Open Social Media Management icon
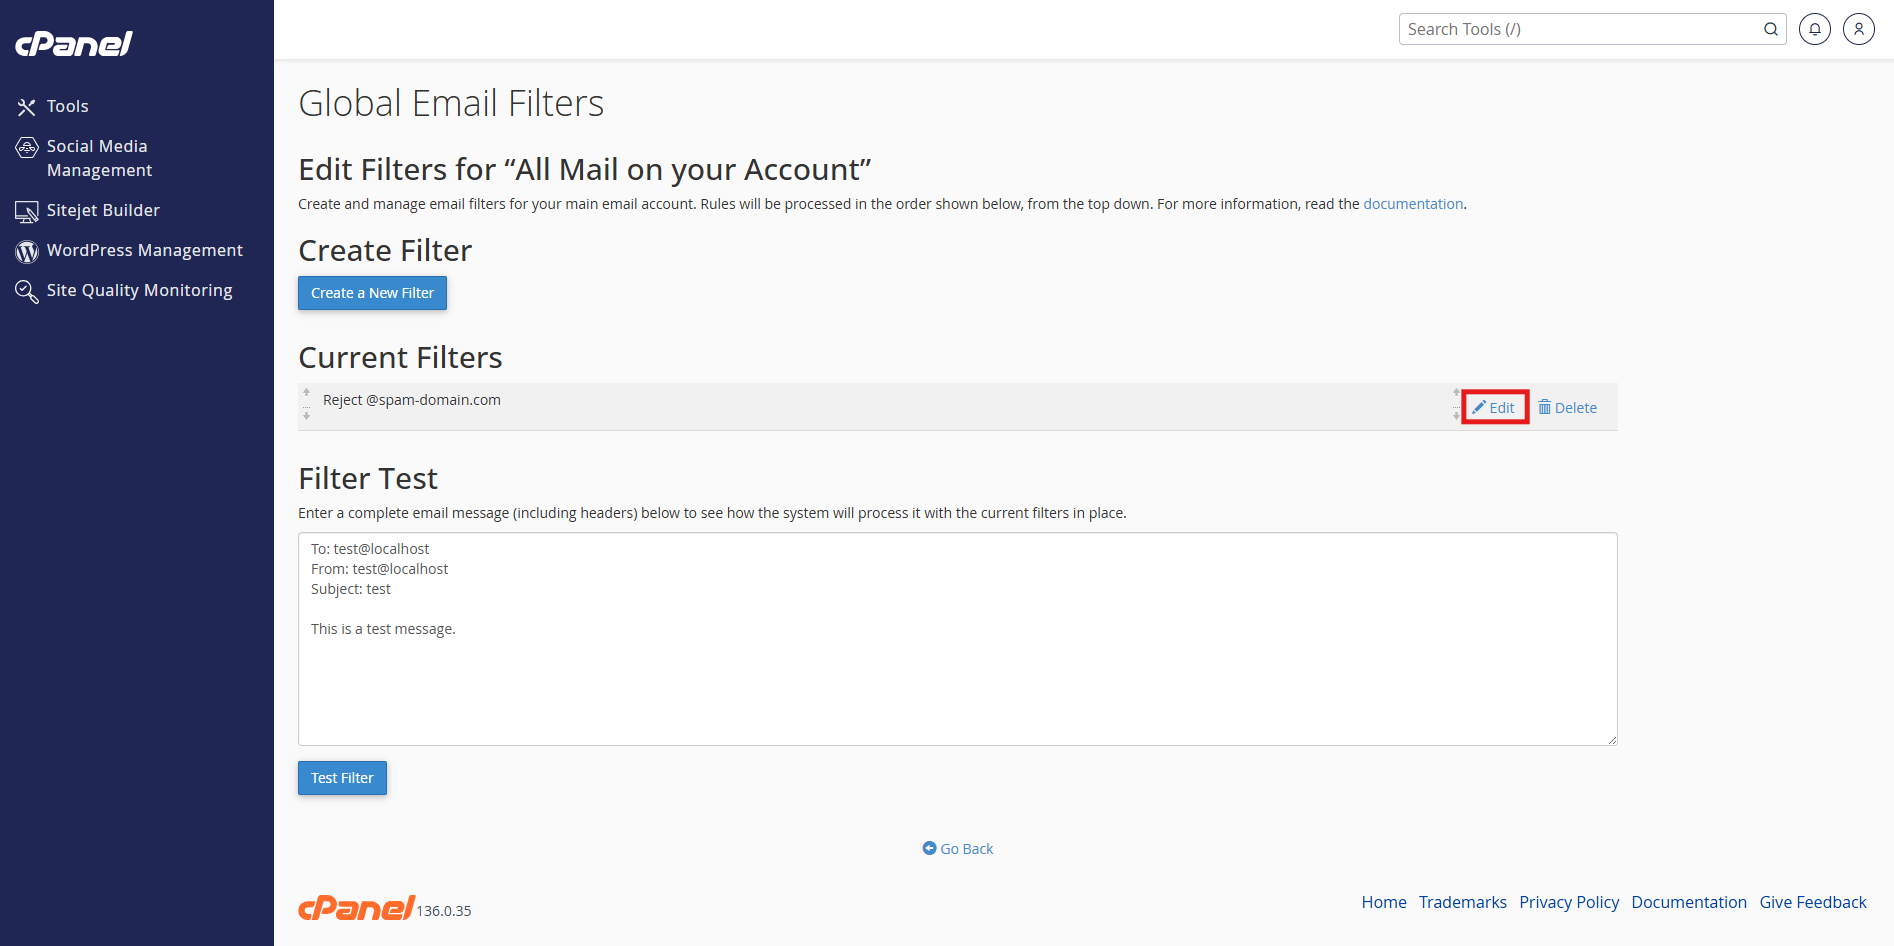1894x946 pixels. pyautogui.click(x=27, y=147)
